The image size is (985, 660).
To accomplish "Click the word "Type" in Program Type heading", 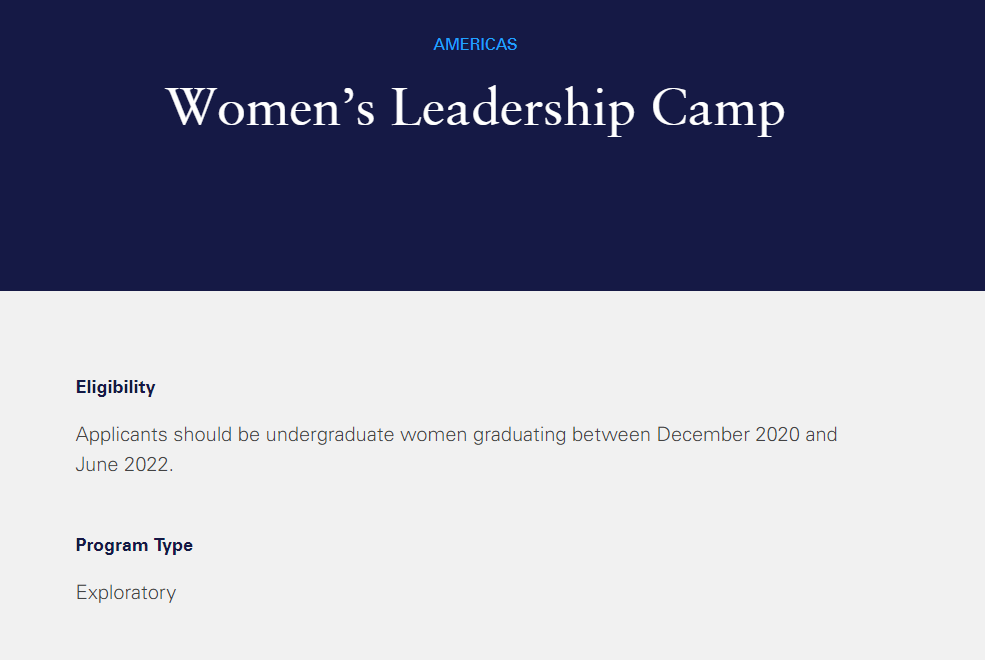I will [173, 546].
